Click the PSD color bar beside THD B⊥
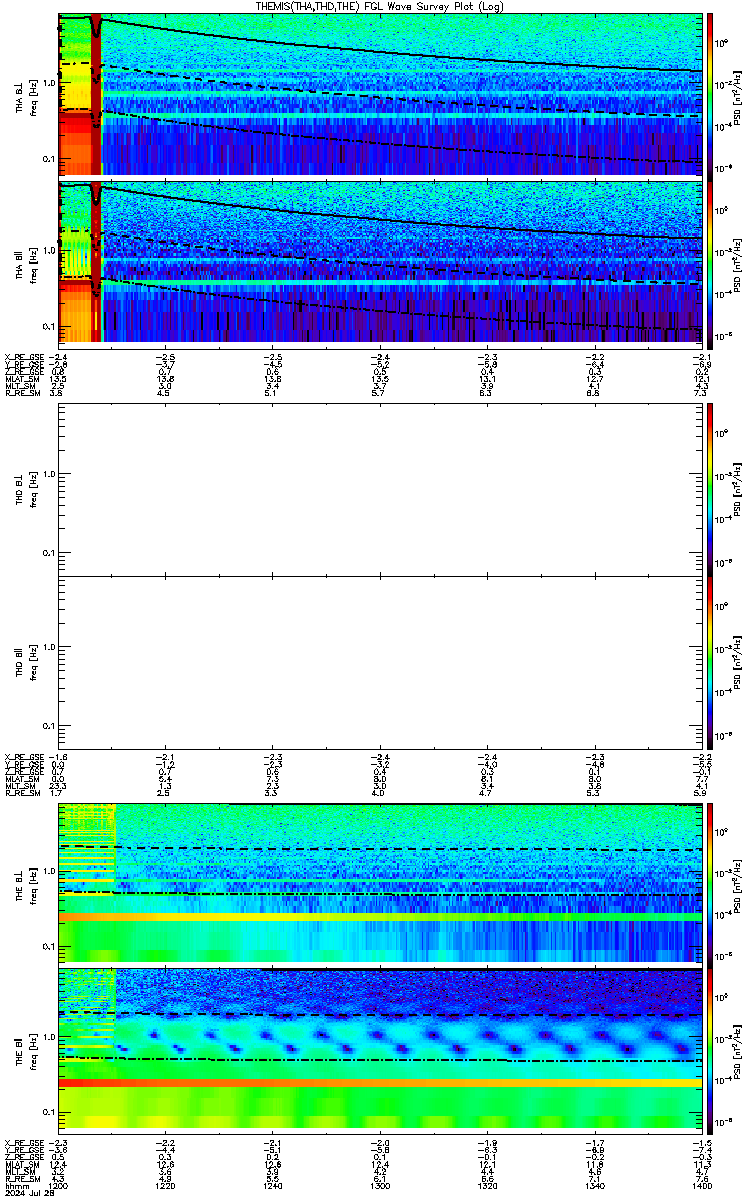 pyautogui.click(x=710, y=488)
